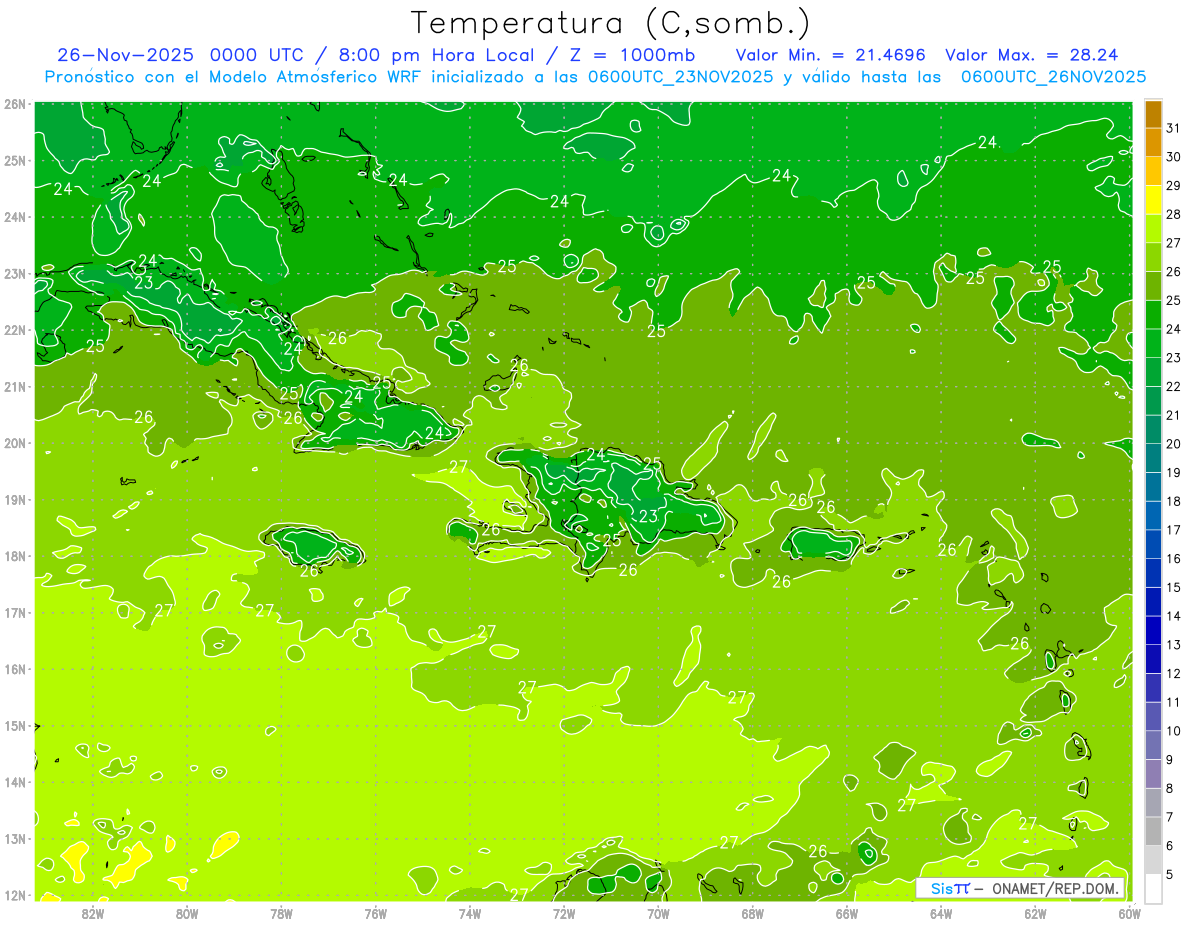
Task: Click the valid-until time '0600UTC_26NOV2025'
Action: 1053,77
